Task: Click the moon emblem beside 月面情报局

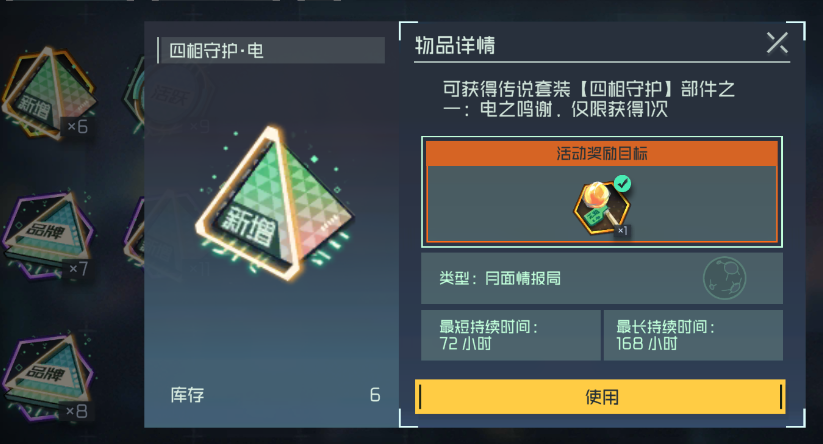Action: click(x=724, y=278)
